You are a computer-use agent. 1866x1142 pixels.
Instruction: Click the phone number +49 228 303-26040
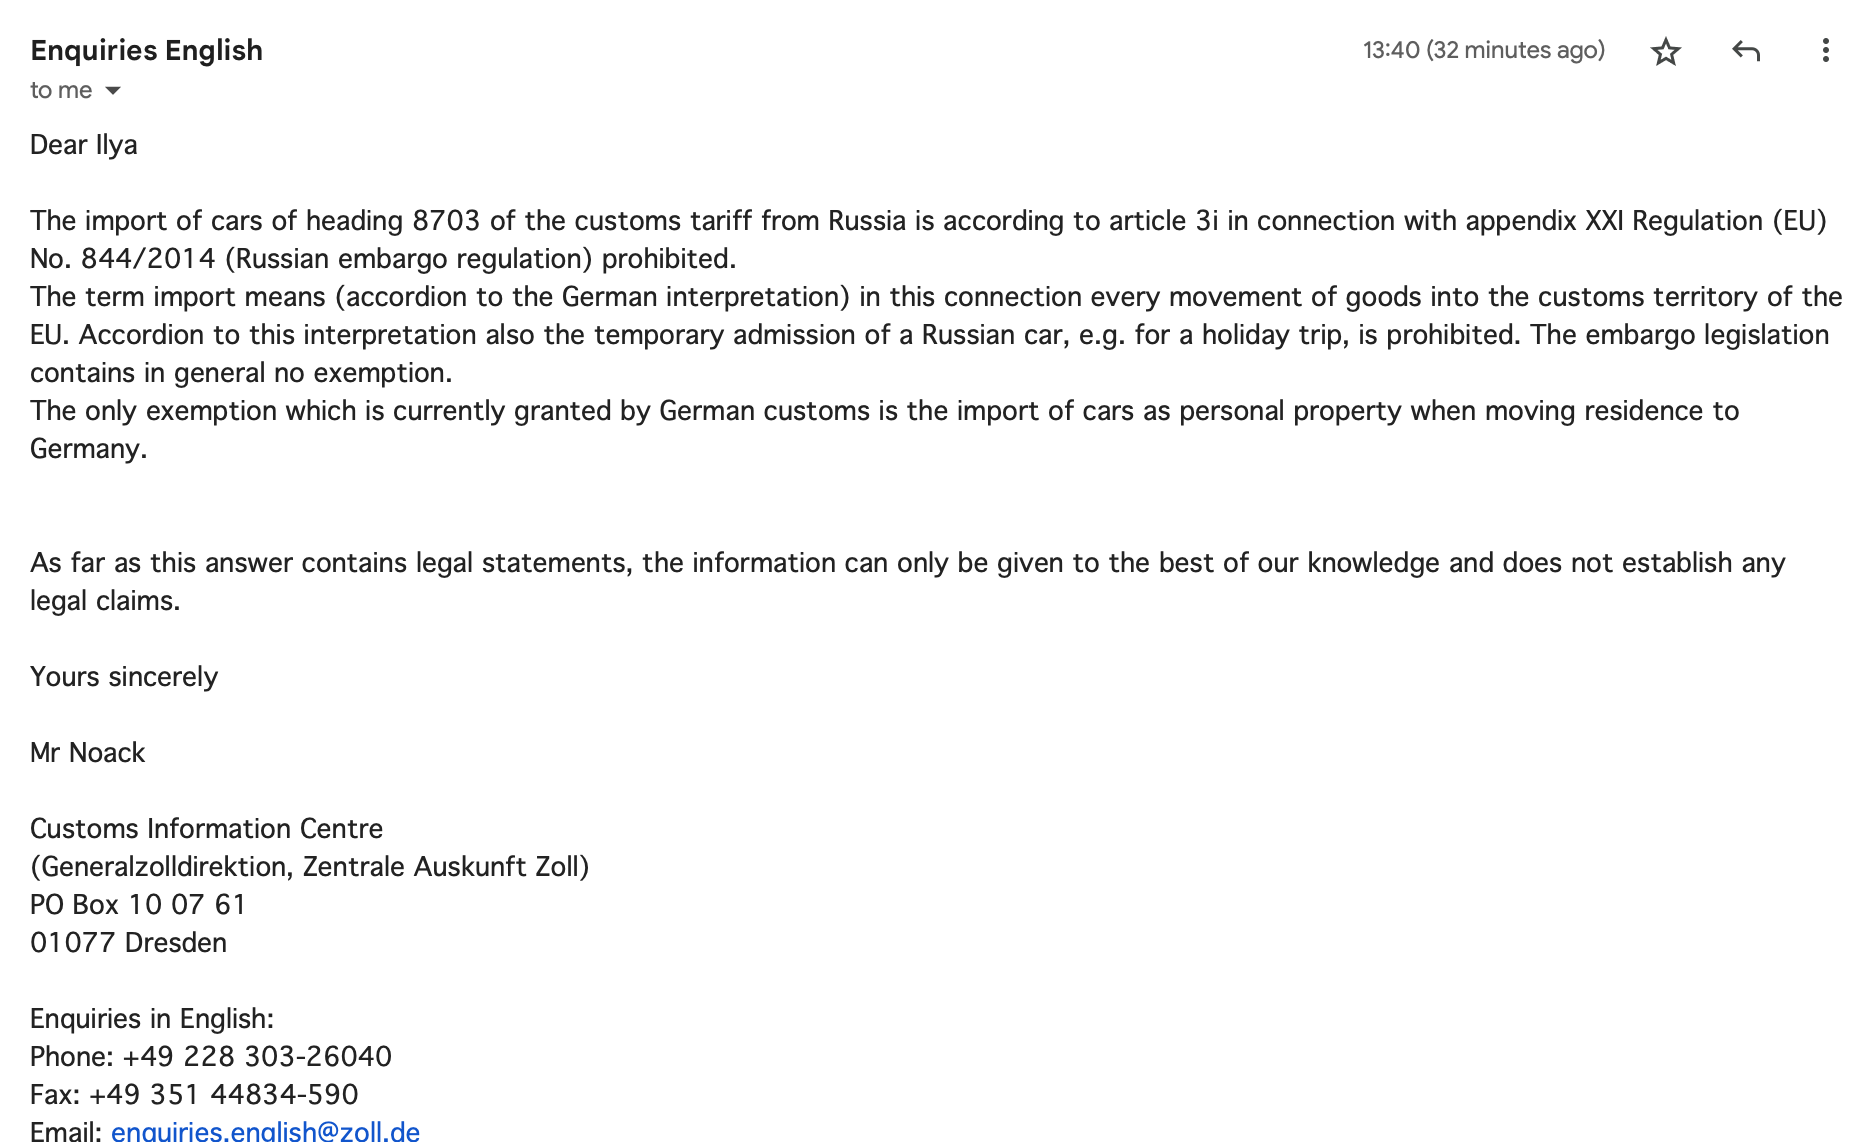point(257,1056)
